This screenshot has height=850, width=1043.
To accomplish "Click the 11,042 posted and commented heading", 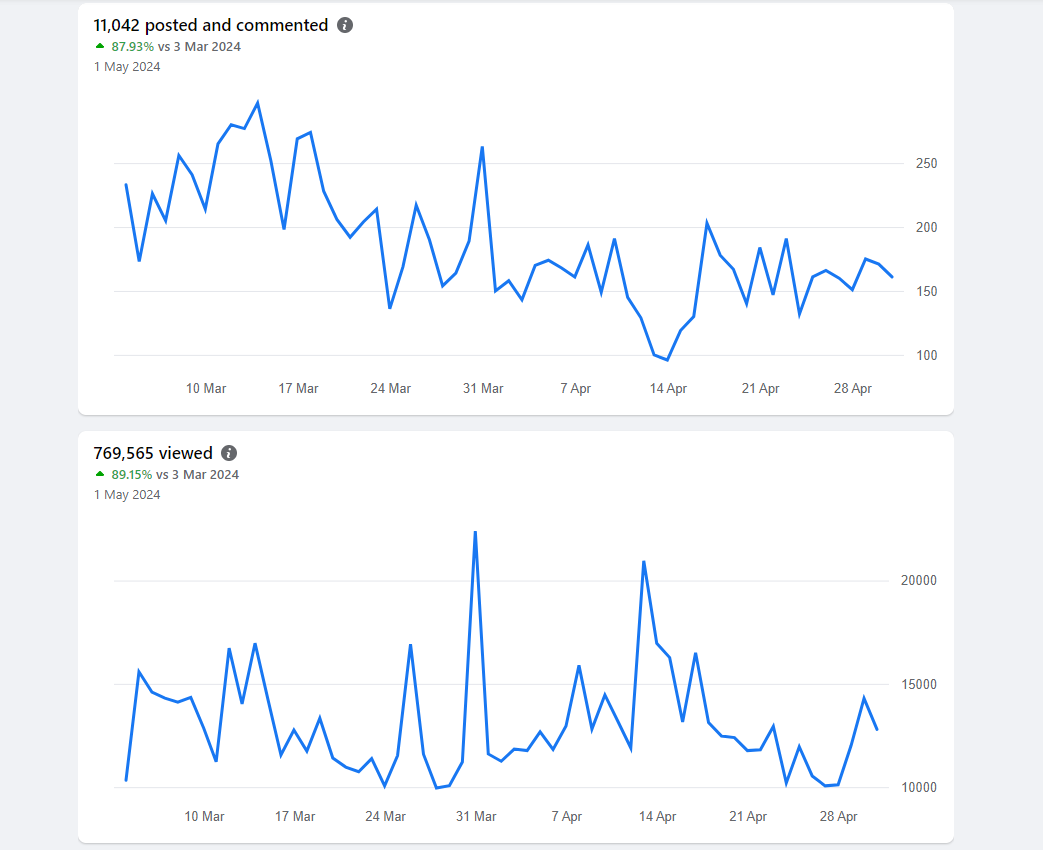I will pos(211,25).
